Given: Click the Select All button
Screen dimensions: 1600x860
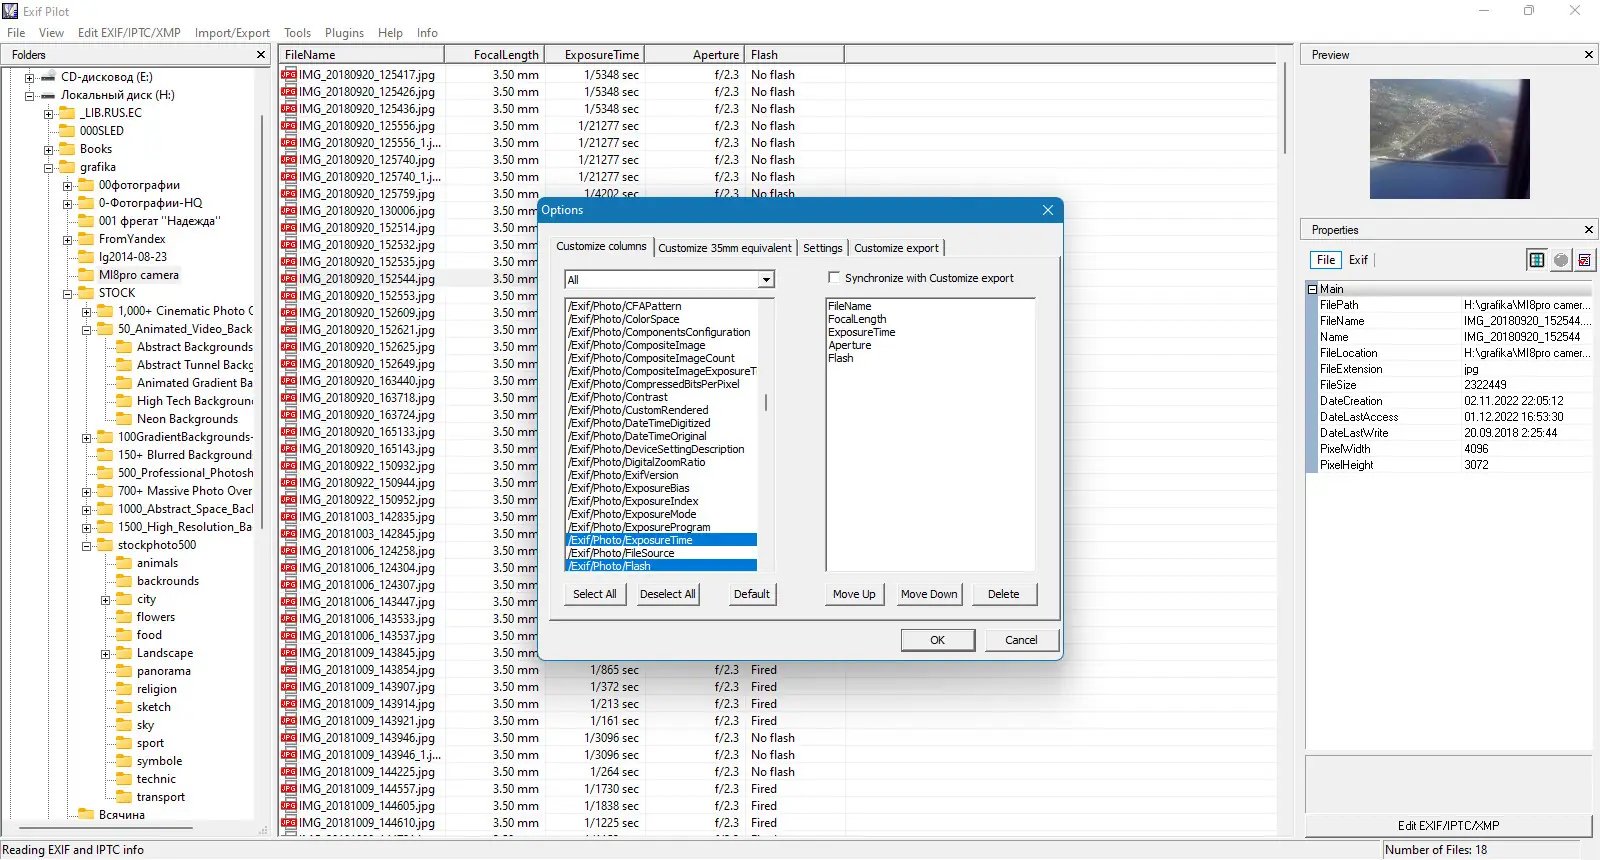Looking at the screenshot, I should 595,594.
